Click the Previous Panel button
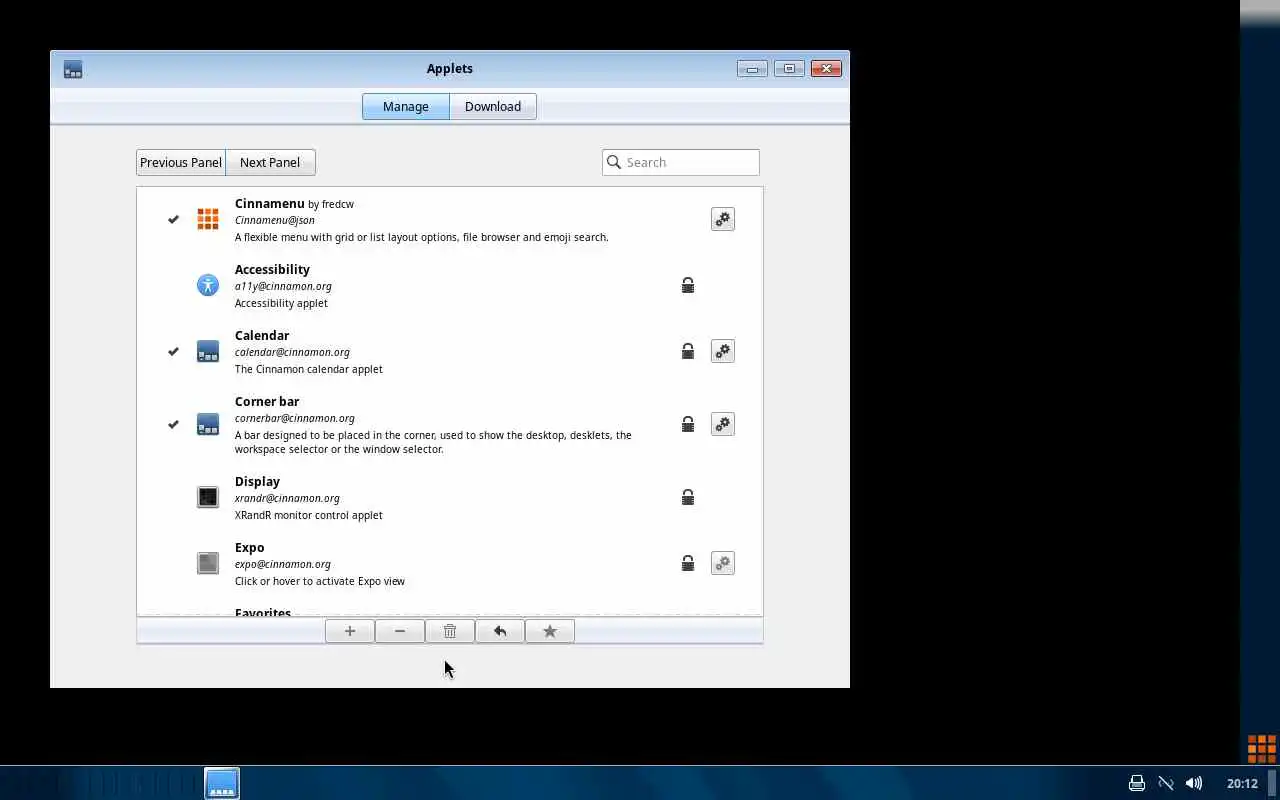1280x800 pixels. coord(181,162)
